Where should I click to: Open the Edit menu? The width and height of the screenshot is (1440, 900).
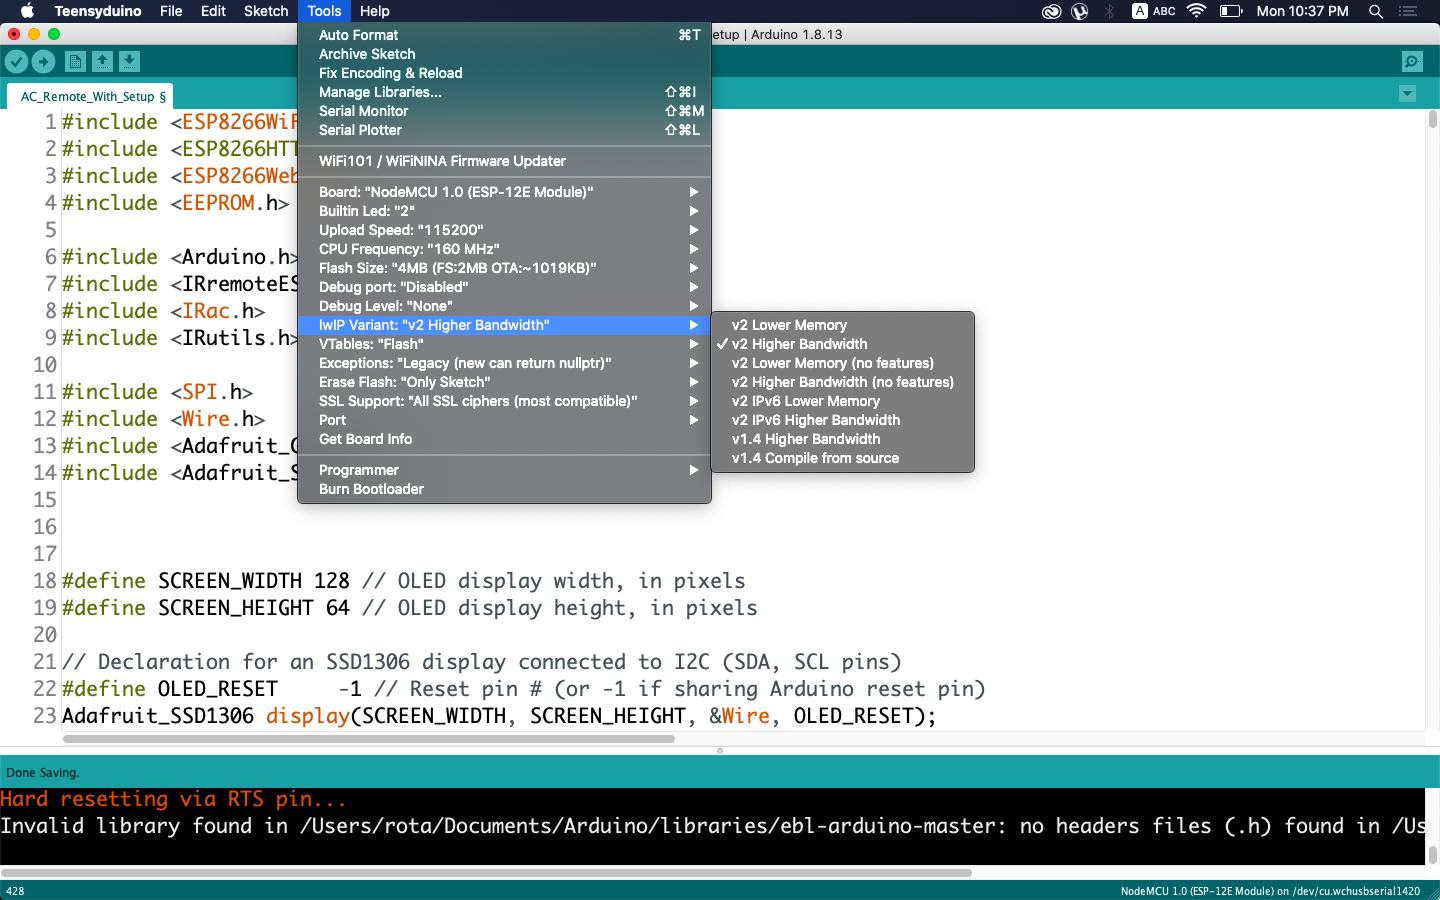click(213, 11)
